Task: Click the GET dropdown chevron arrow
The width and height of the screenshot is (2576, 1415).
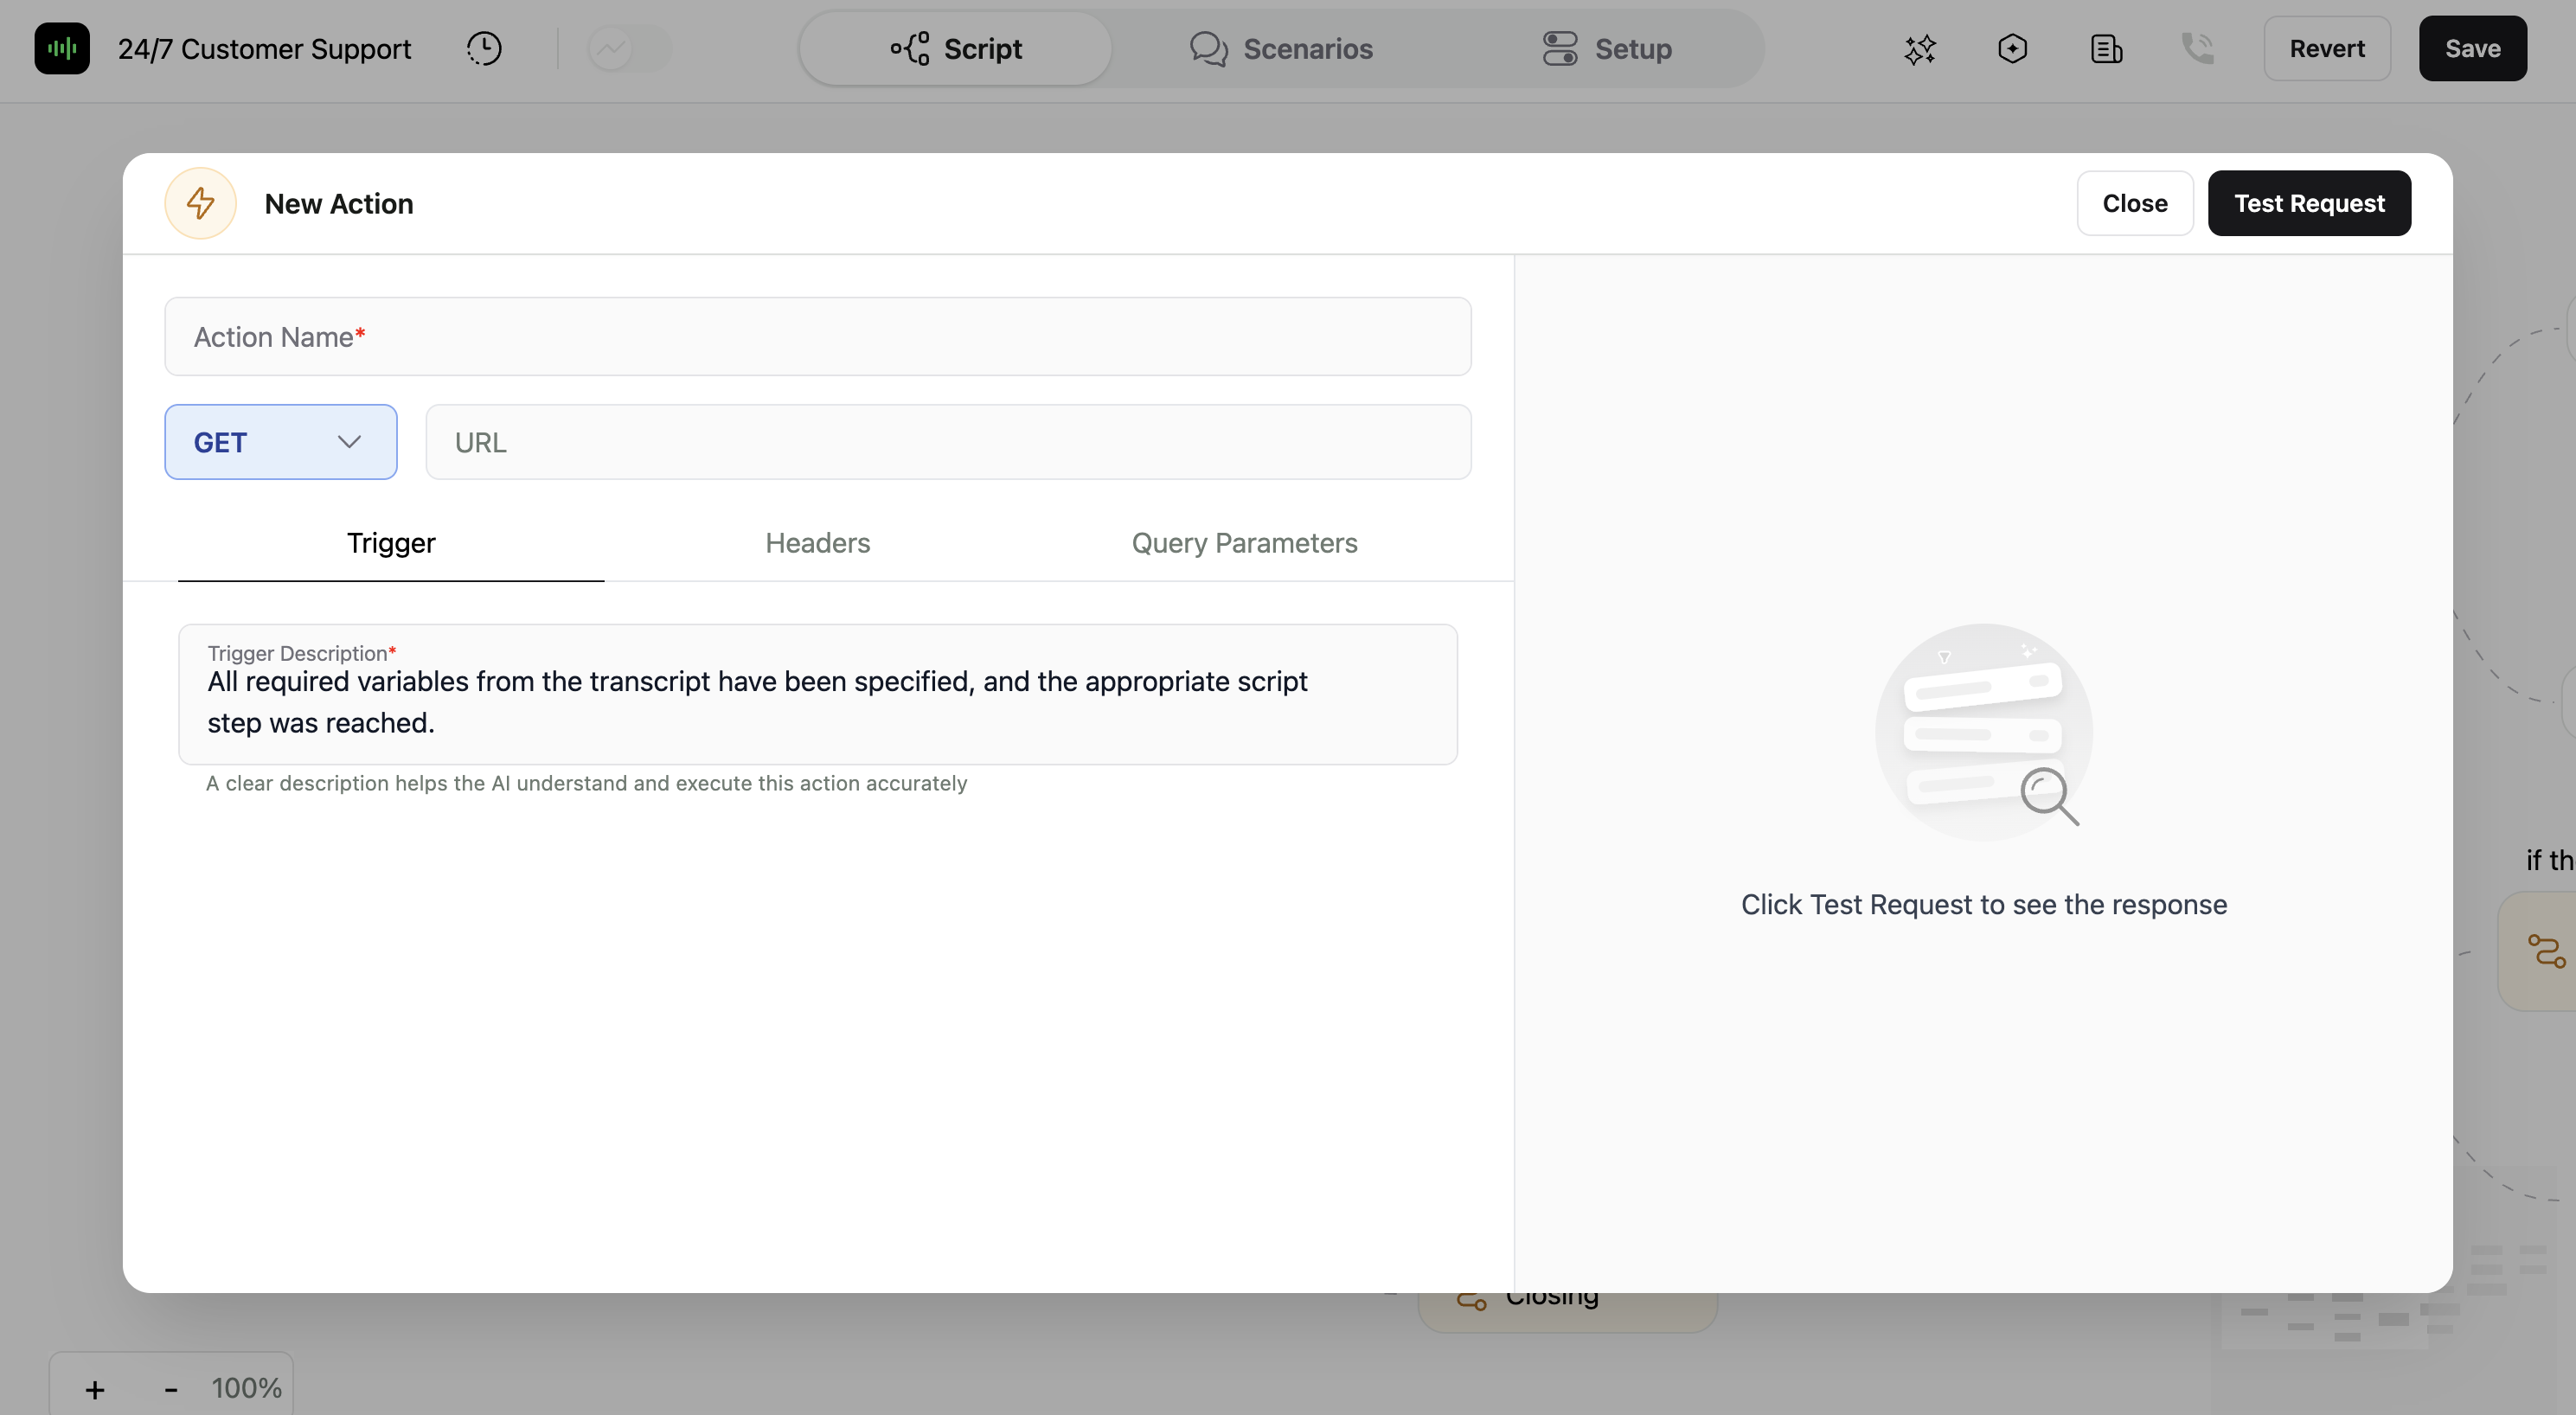Action: (x=349, y=442)
